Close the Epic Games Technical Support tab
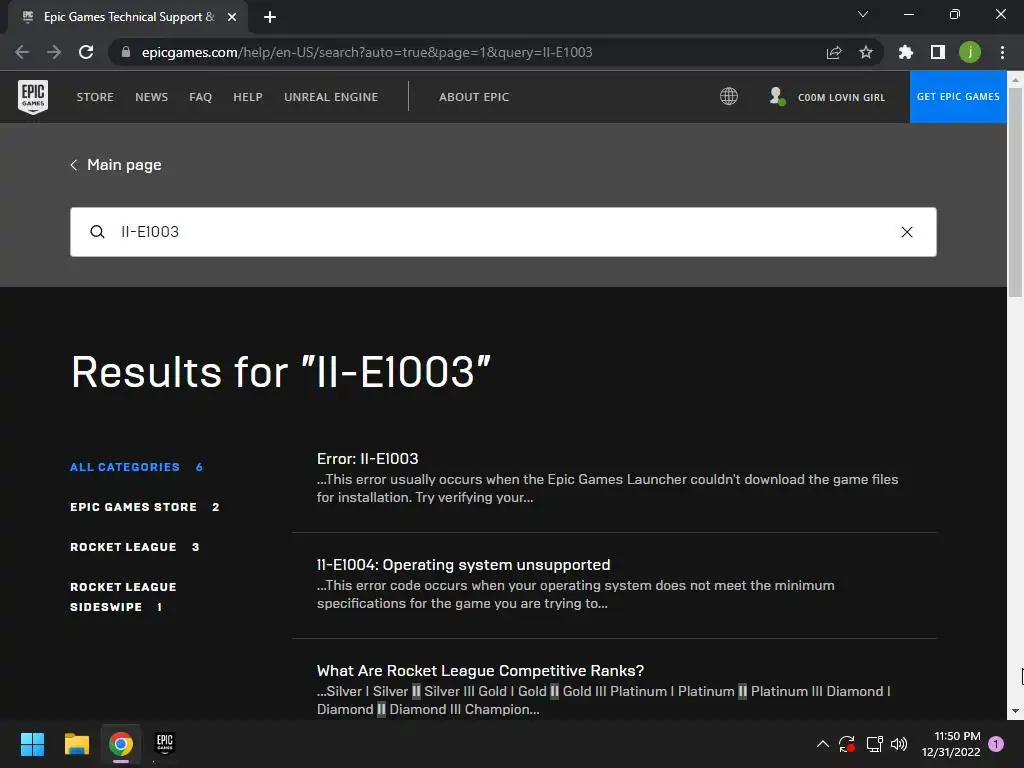 232,17
